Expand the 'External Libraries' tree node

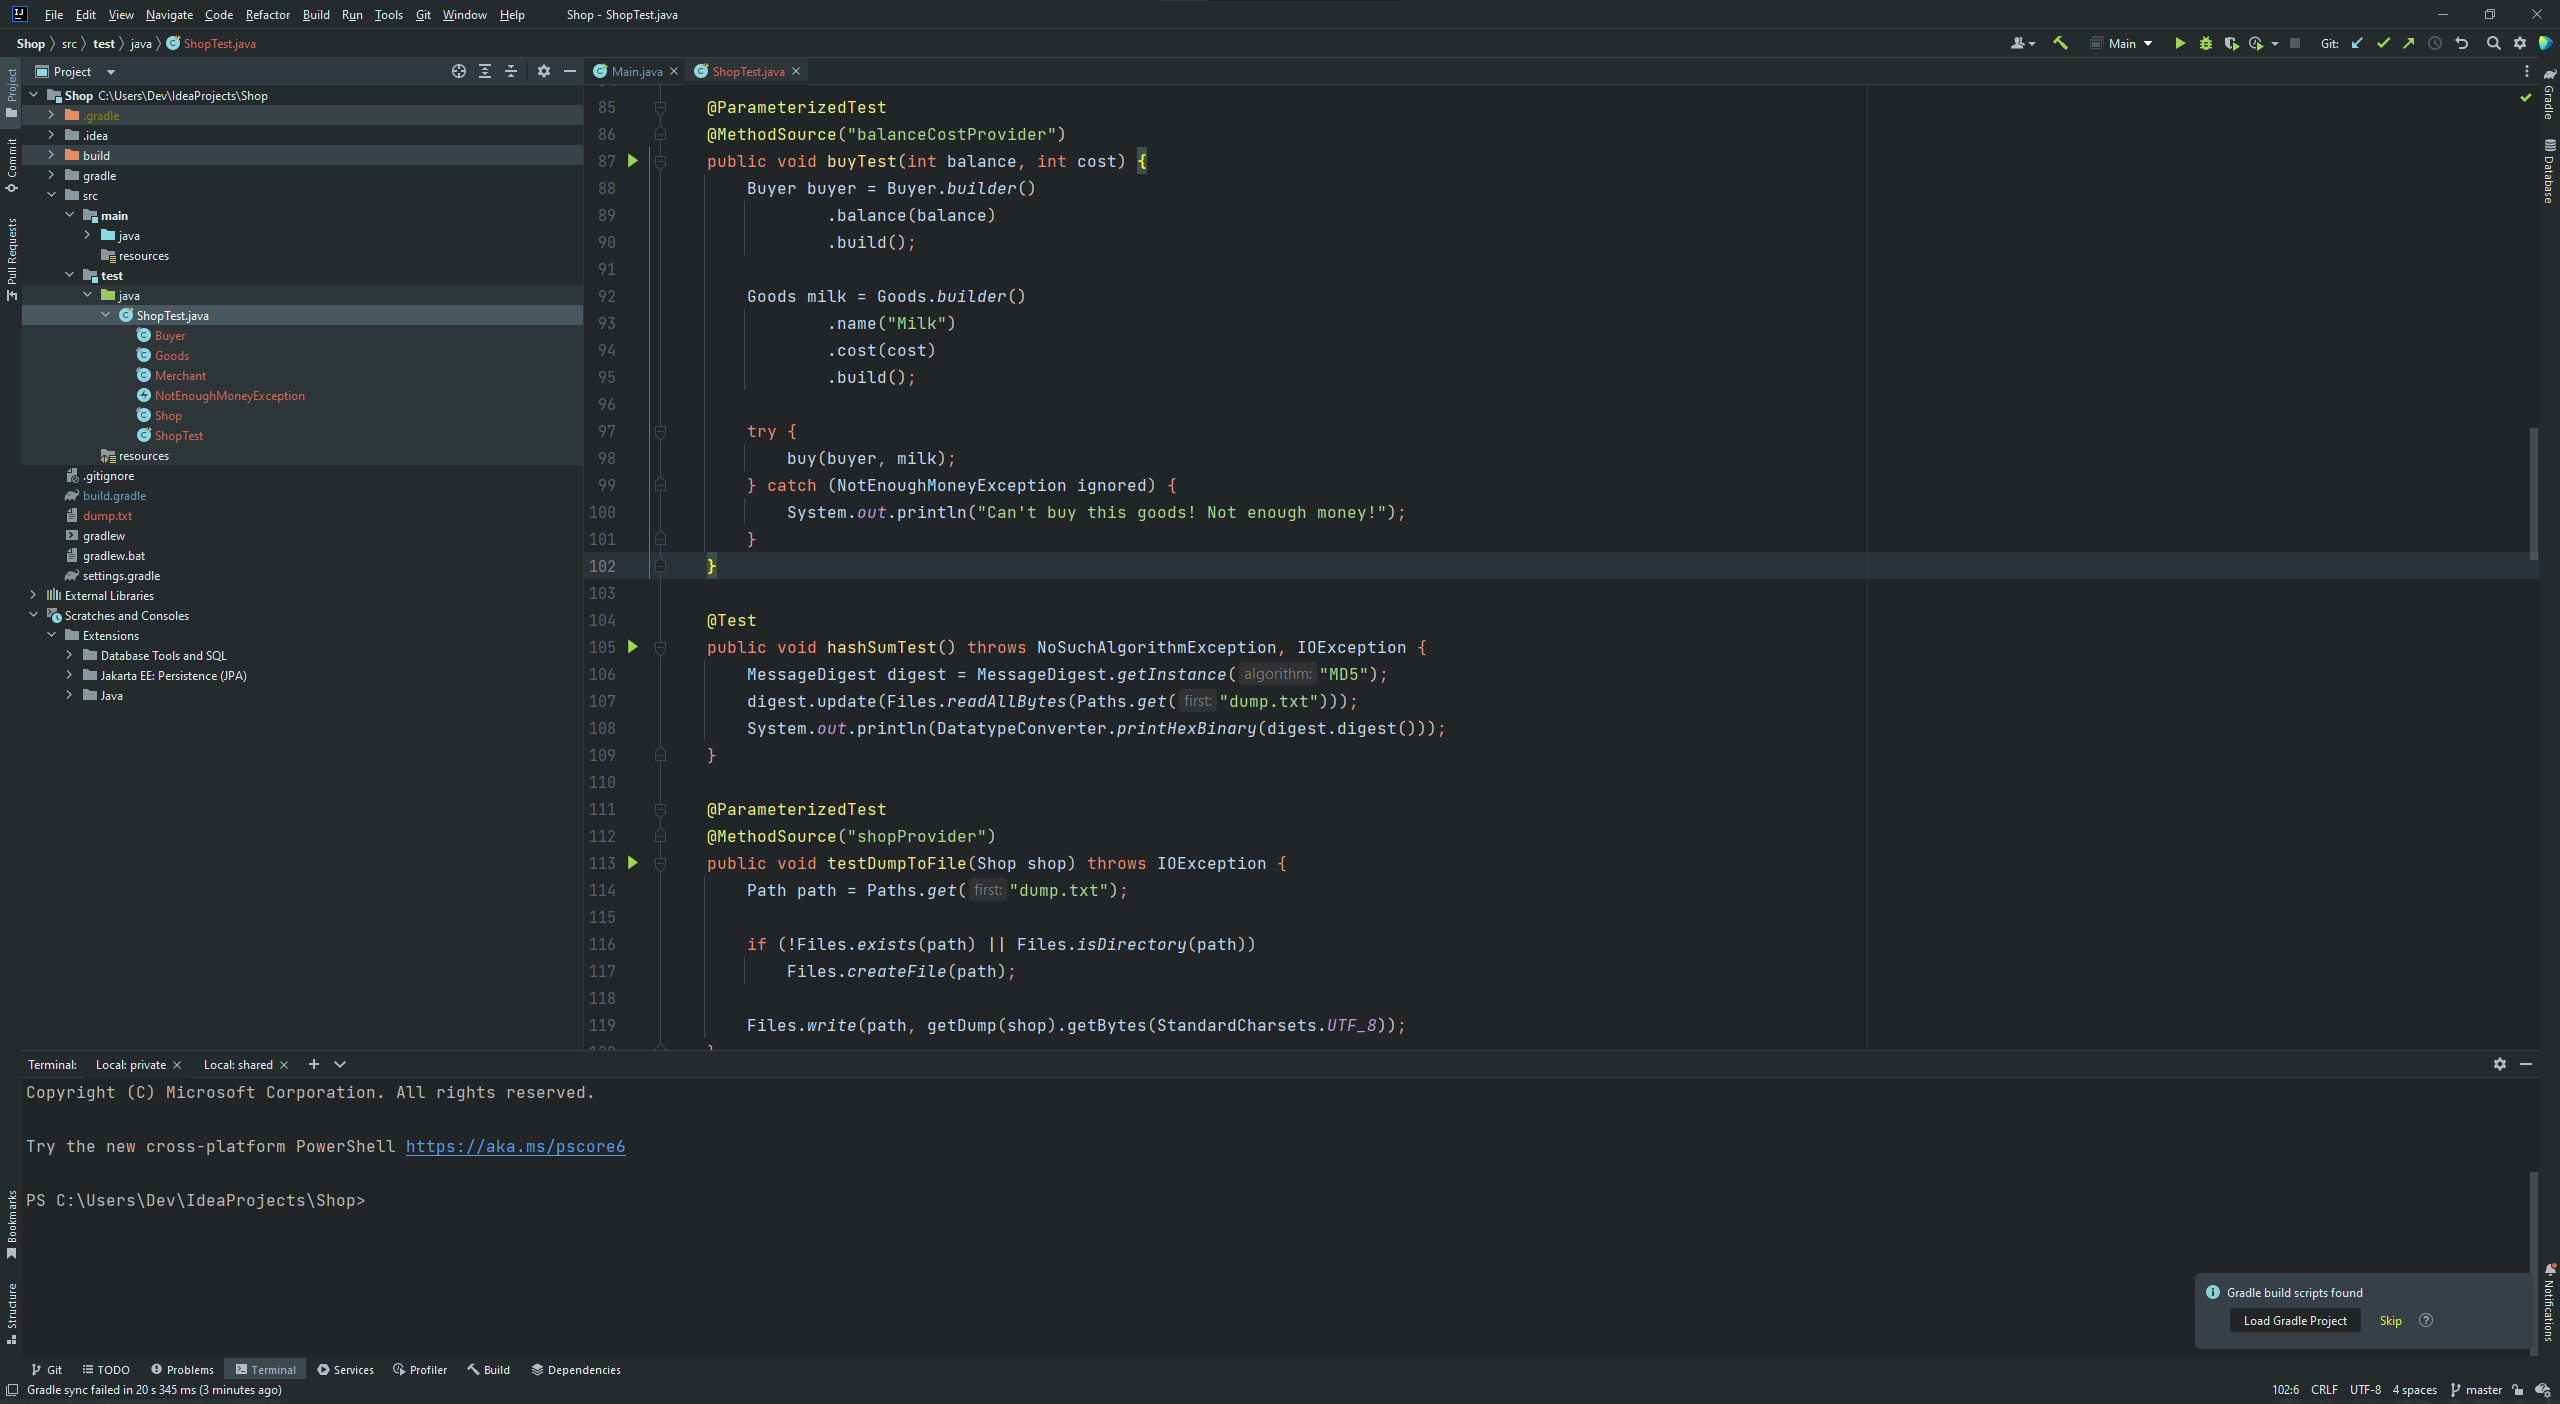33,595
